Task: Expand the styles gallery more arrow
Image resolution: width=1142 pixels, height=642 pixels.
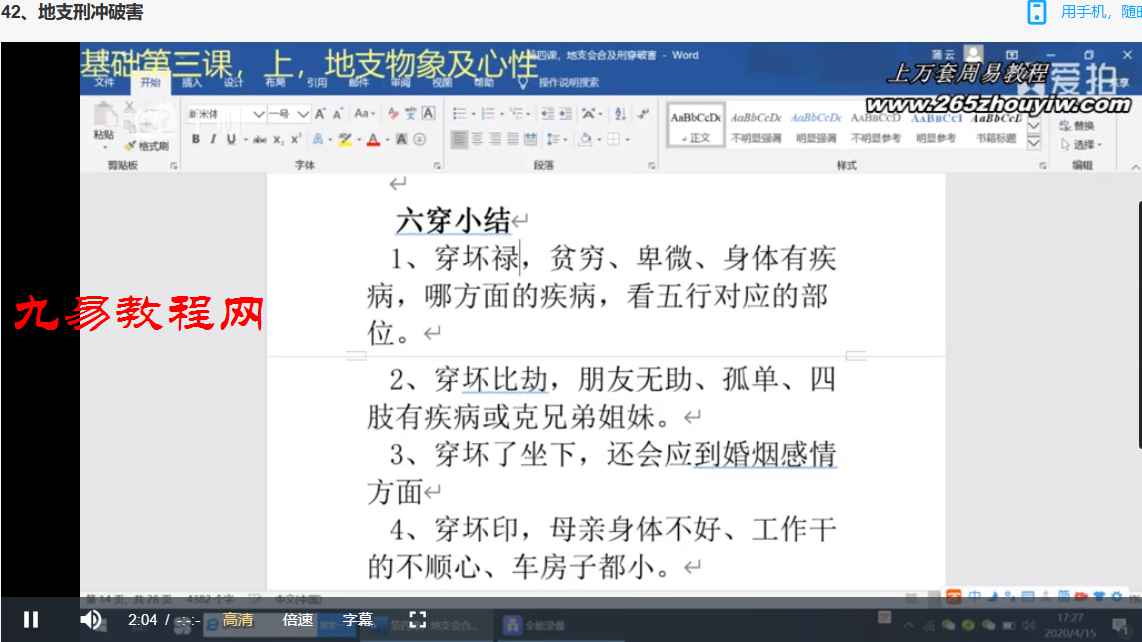Action: click(x=1033, y=143)
